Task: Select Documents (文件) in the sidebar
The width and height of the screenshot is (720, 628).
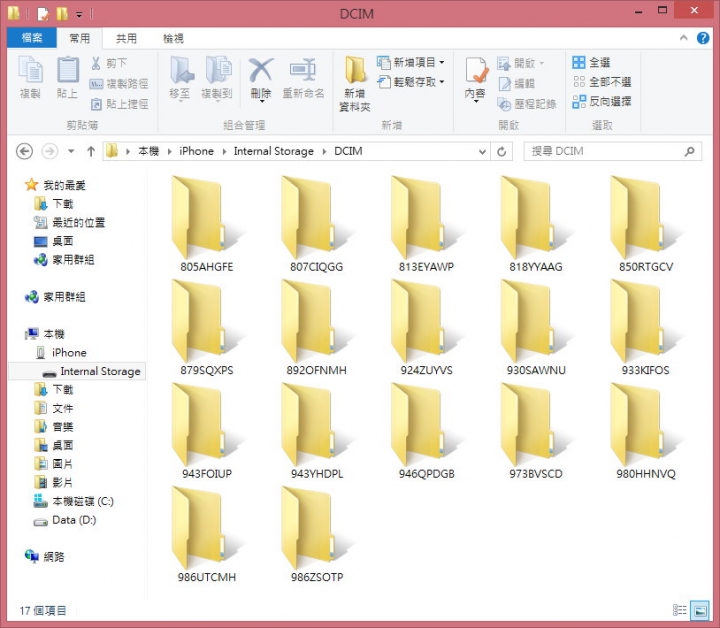Action: pyautogui.click(x=54, y=408)
